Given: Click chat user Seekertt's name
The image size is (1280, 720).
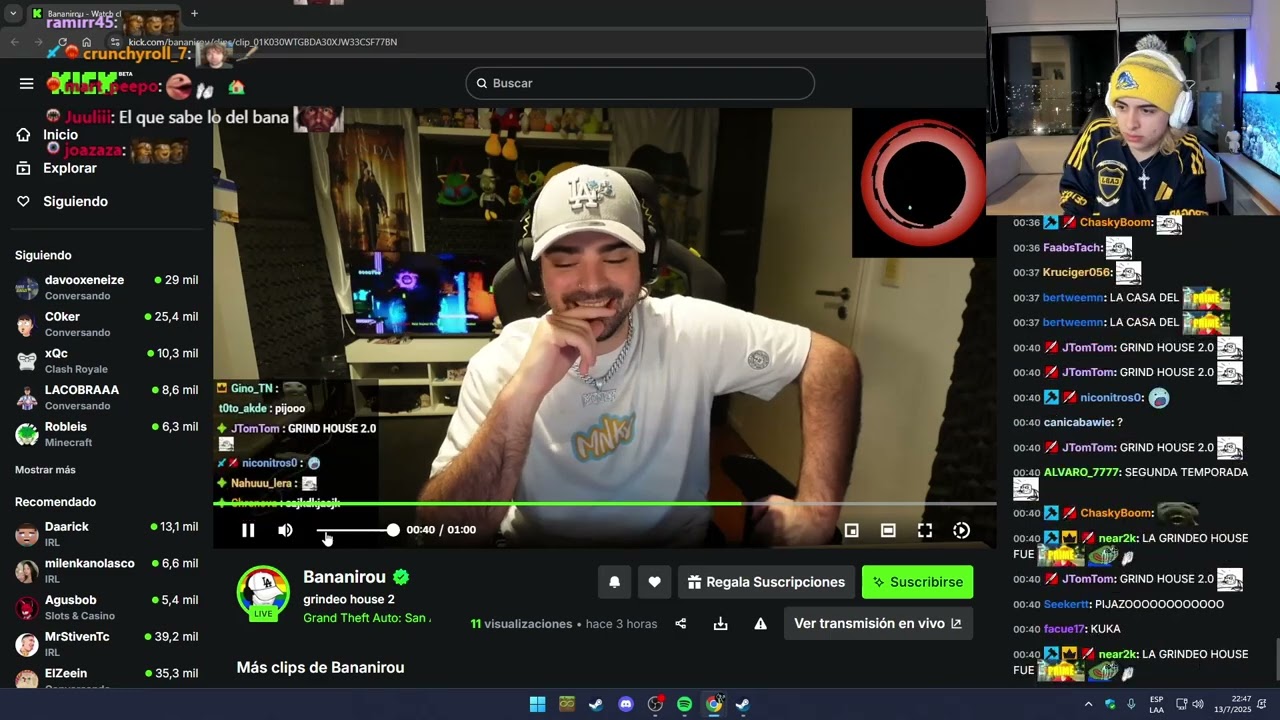Looking at the screenshot, I should (1066, 604).
